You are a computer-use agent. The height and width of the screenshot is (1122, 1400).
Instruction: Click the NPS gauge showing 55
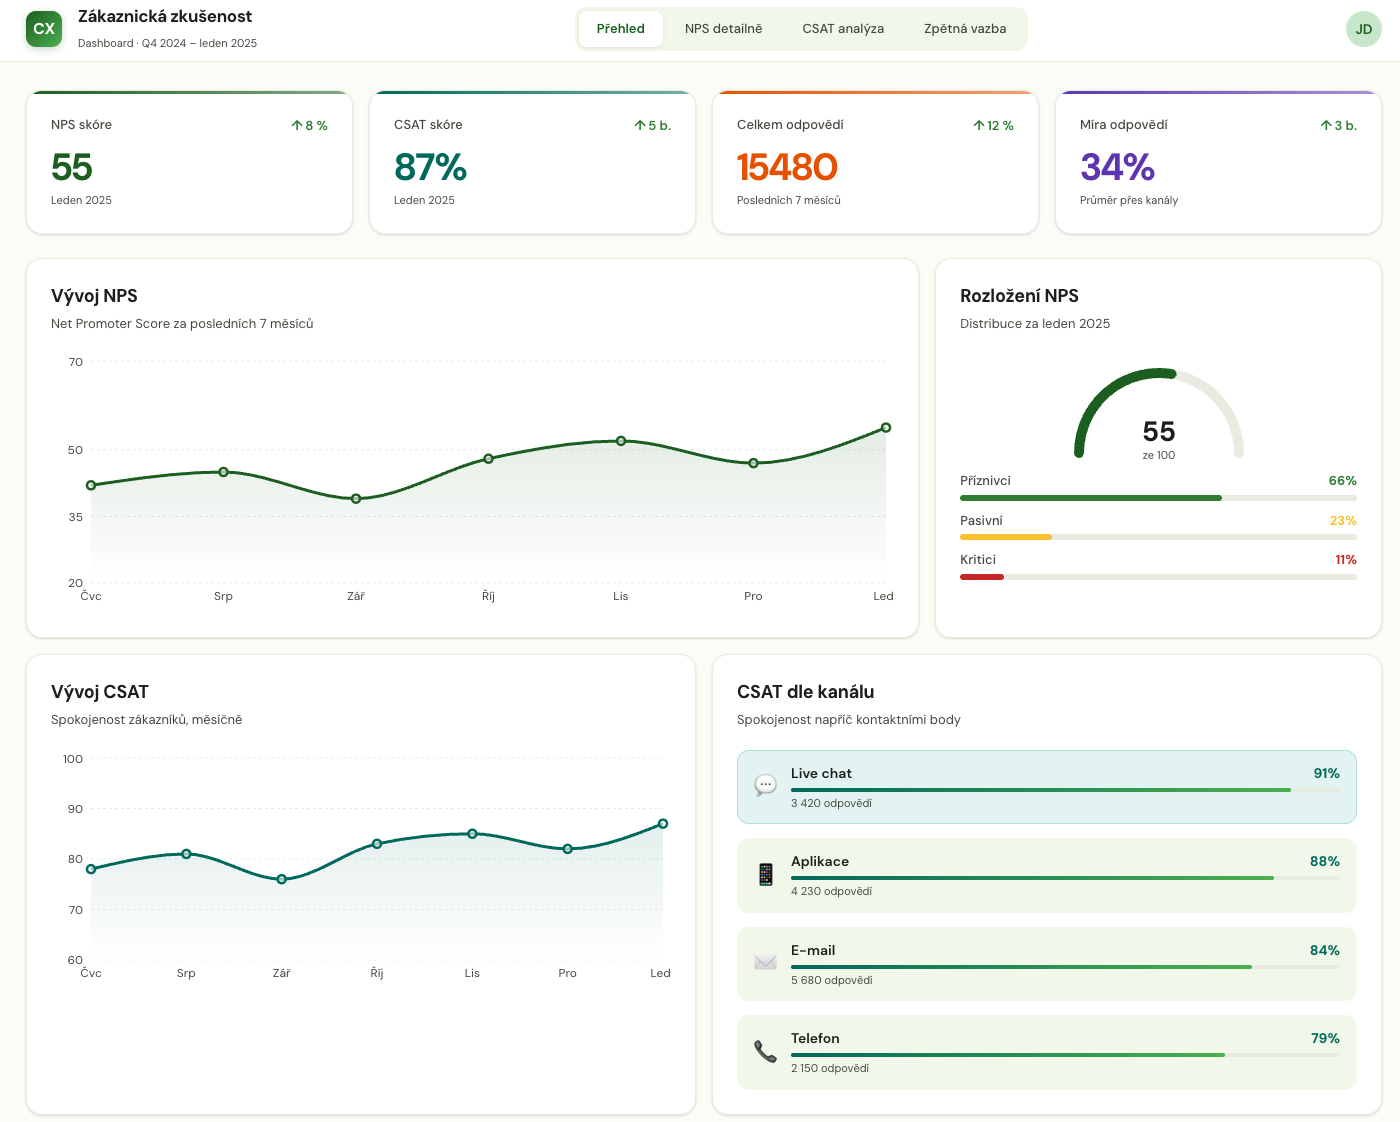coord(1158,415)
